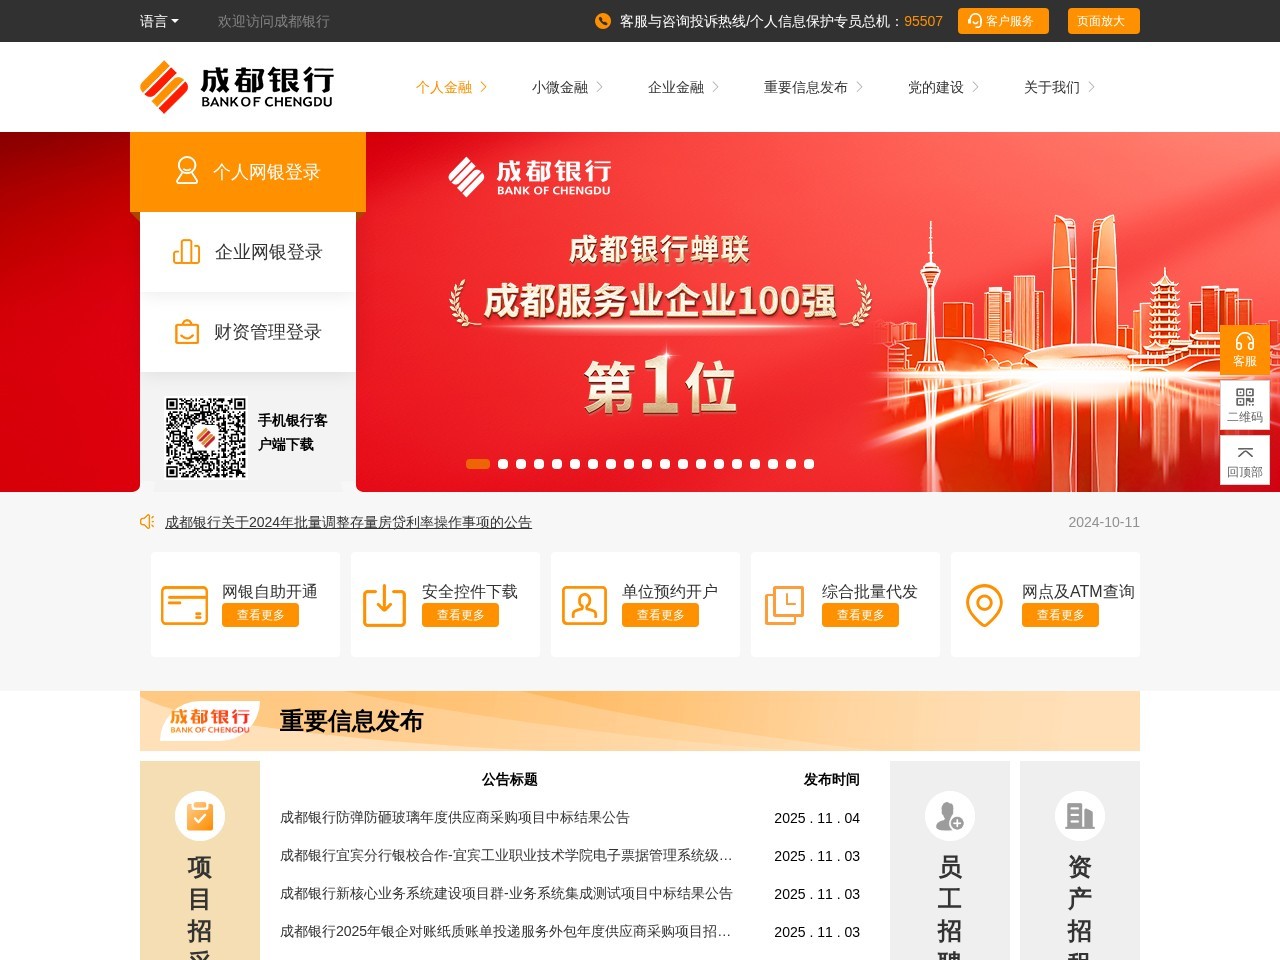Open the 语言 language dropdown
1280x960 pixels.
[x=159, y=21]
